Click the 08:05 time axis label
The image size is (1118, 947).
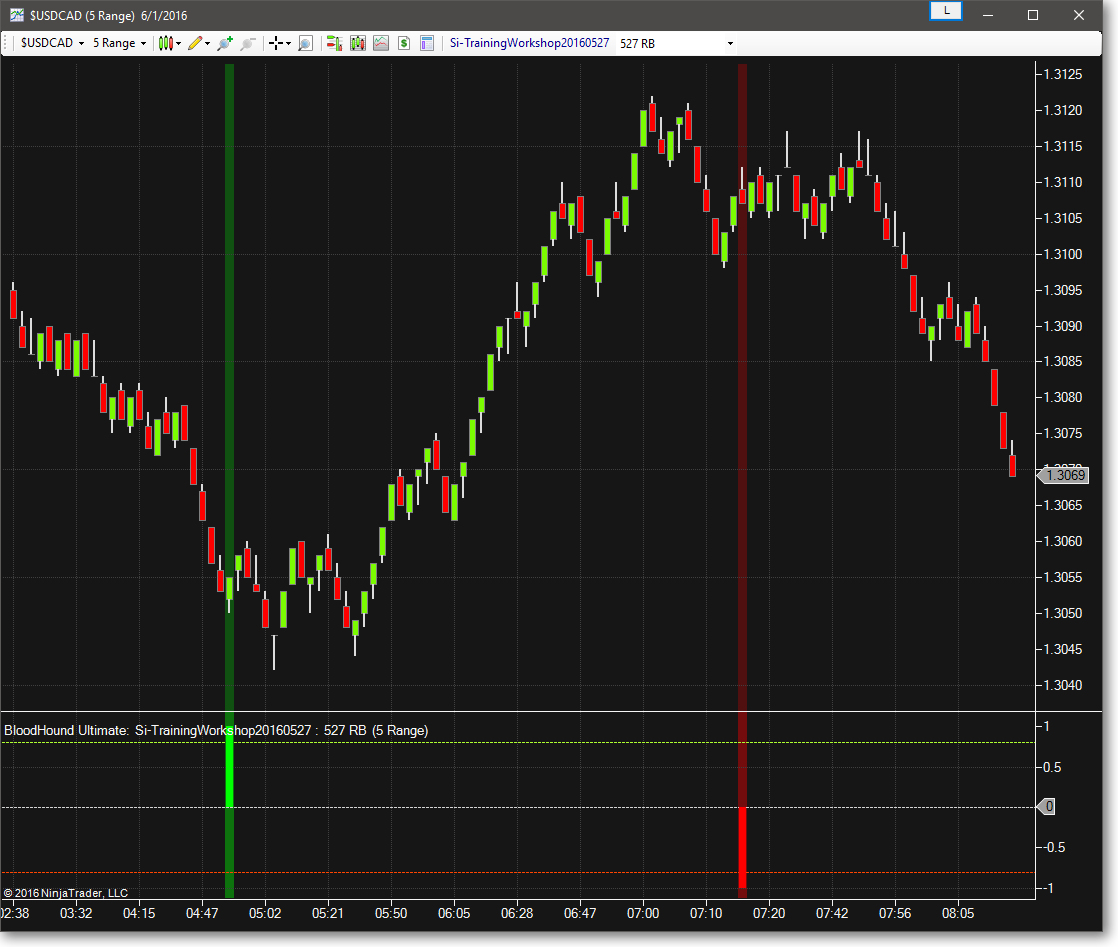tap(958, 913)
